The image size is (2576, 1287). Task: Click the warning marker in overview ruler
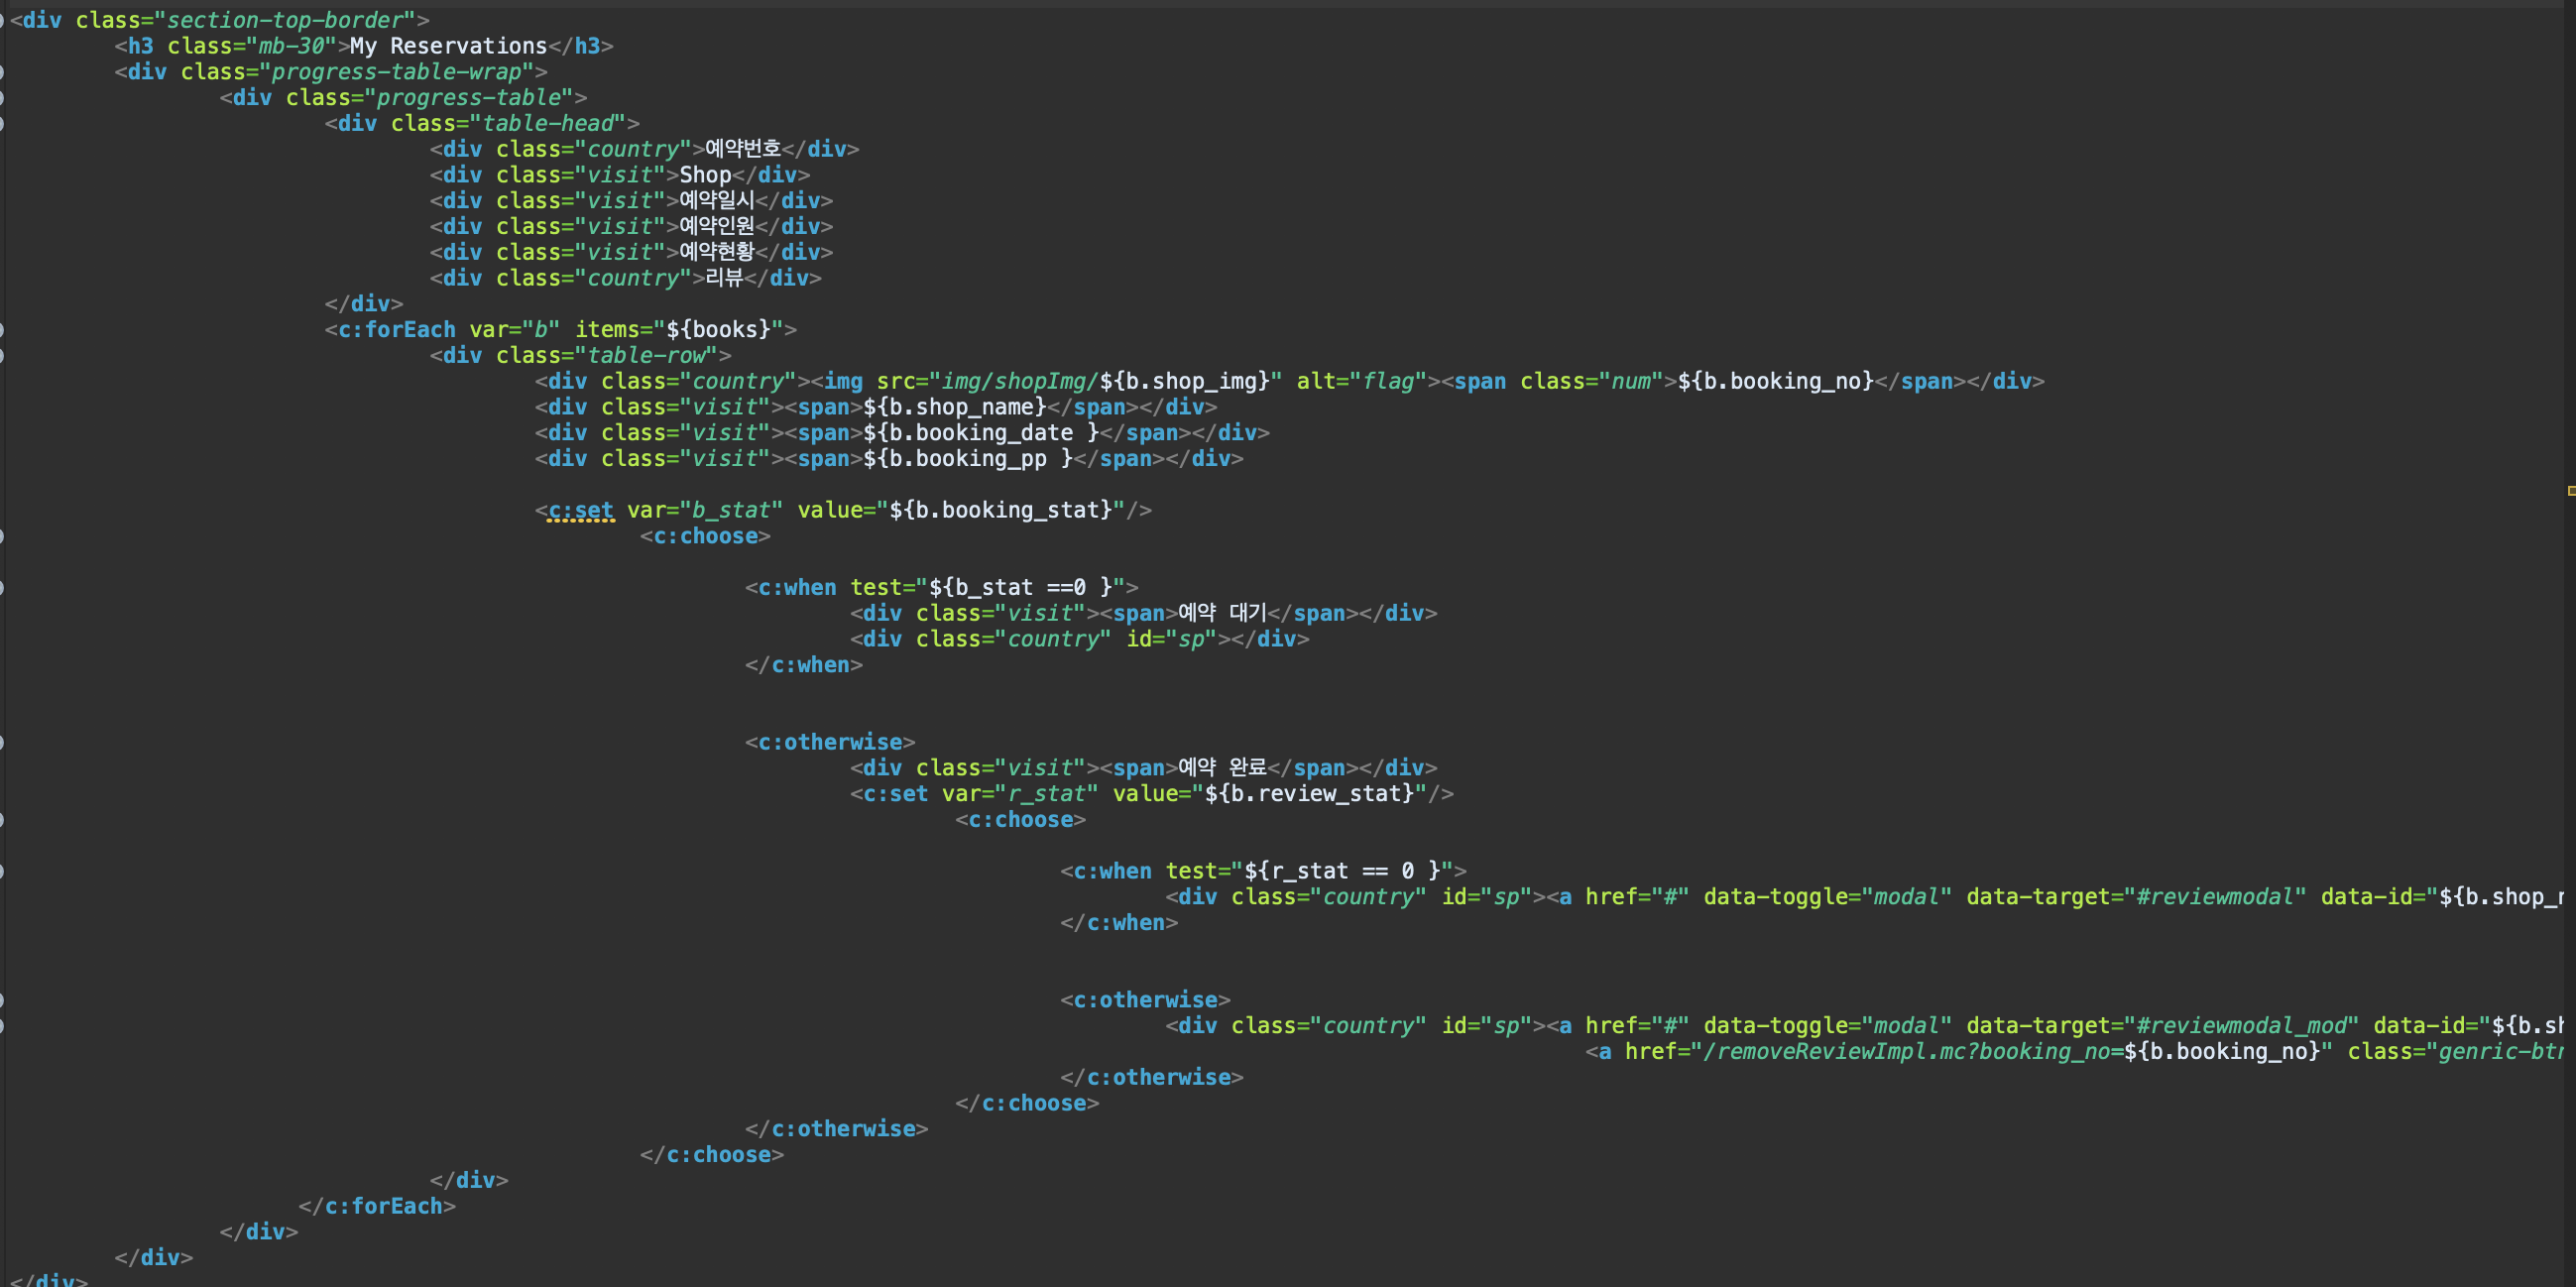coord(2570,491)
